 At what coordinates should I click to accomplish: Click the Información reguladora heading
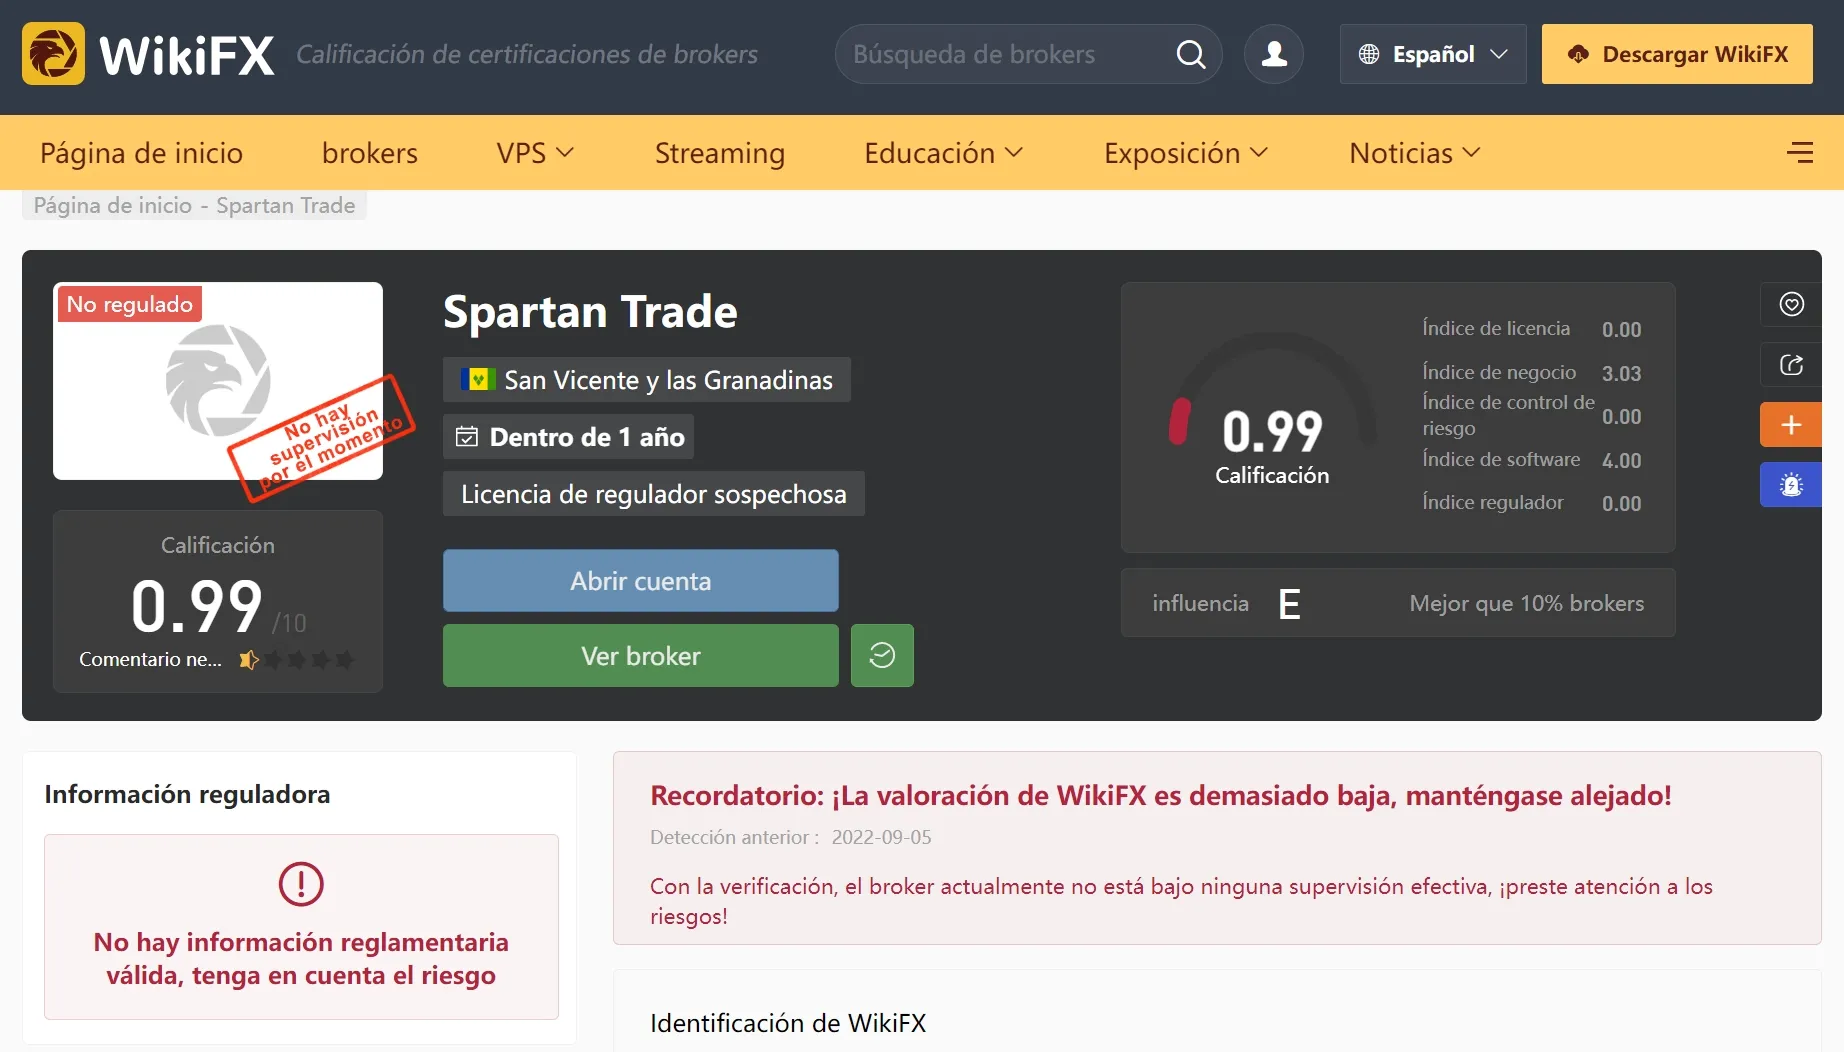click(x=187, y=794)
